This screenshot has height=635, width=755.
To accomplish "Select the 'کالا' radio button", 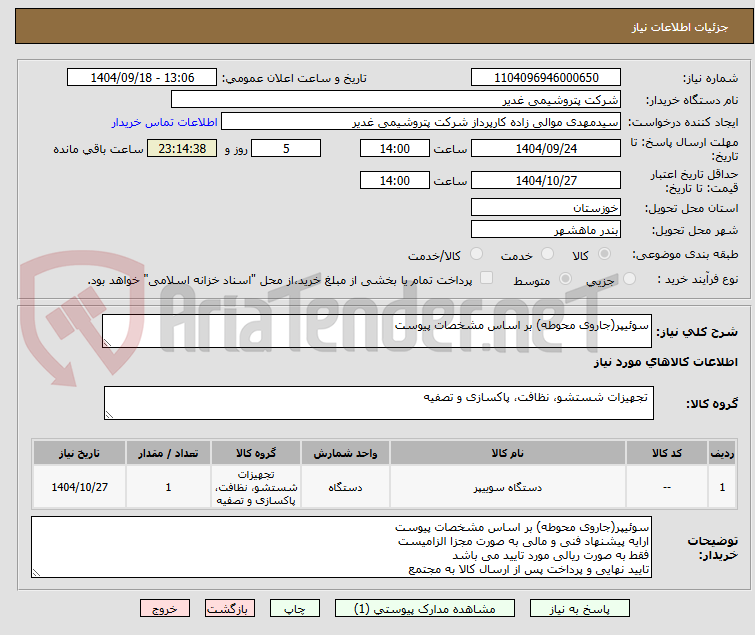I will [x=604, y=254].
